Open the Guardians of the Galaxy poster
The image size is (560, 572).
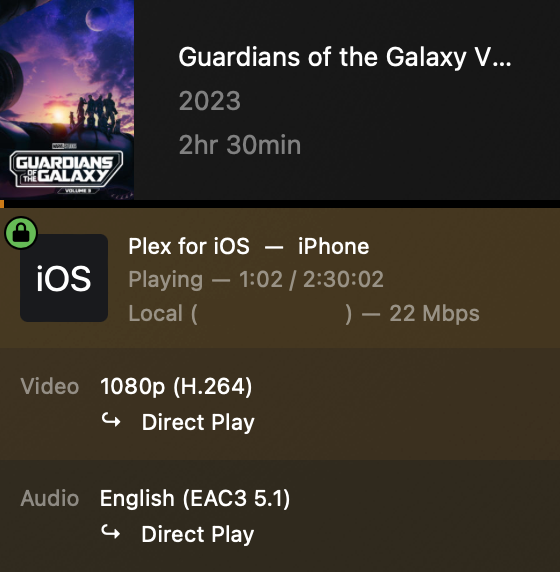point(67,100)
